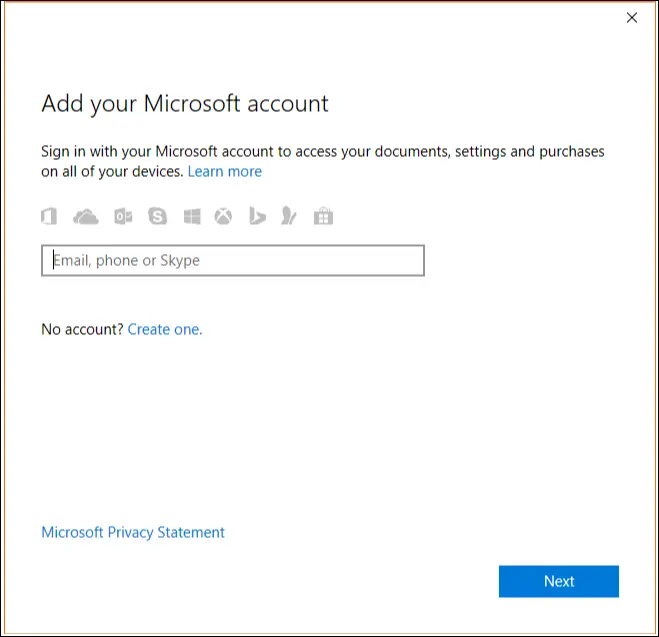
Task: Click the Bing icon
Action: coord(257,216)
